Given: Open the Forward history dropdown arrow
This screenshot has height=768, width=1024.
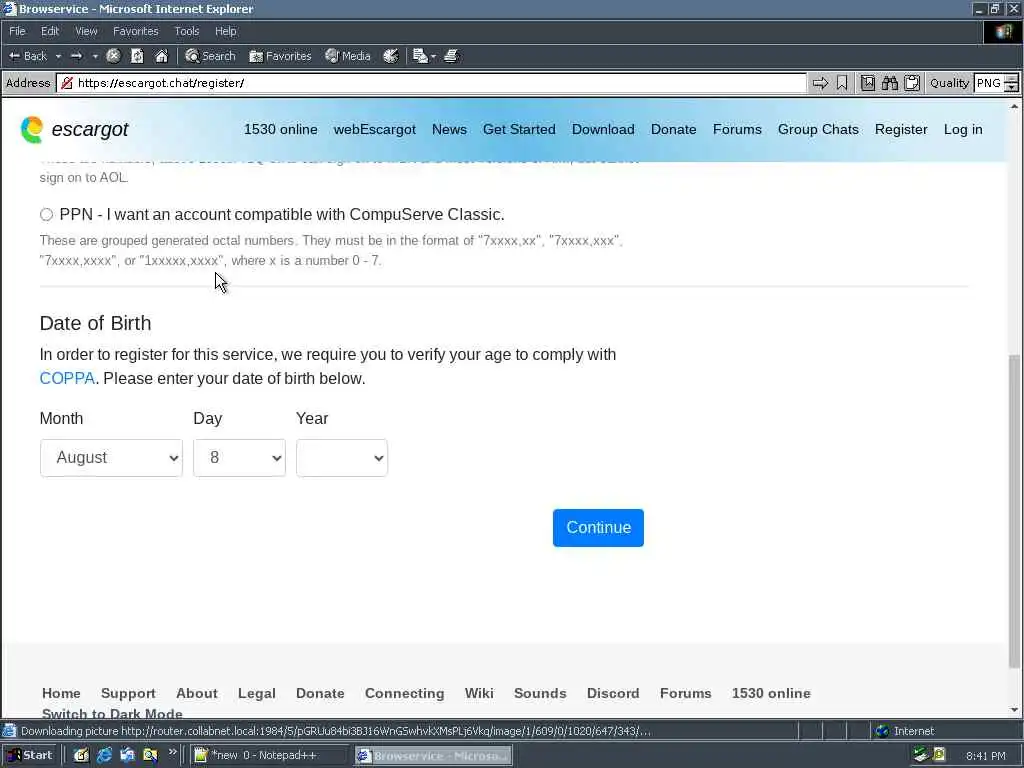Looking at the screenshot, I should point(95,56).
